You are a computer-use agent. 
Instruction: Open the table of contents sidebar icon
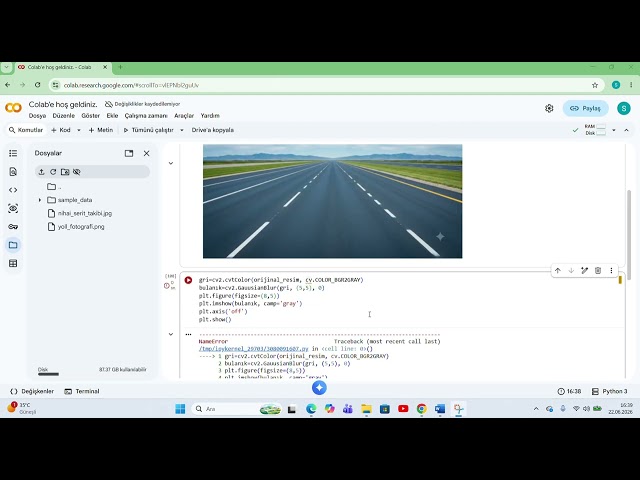13,153
